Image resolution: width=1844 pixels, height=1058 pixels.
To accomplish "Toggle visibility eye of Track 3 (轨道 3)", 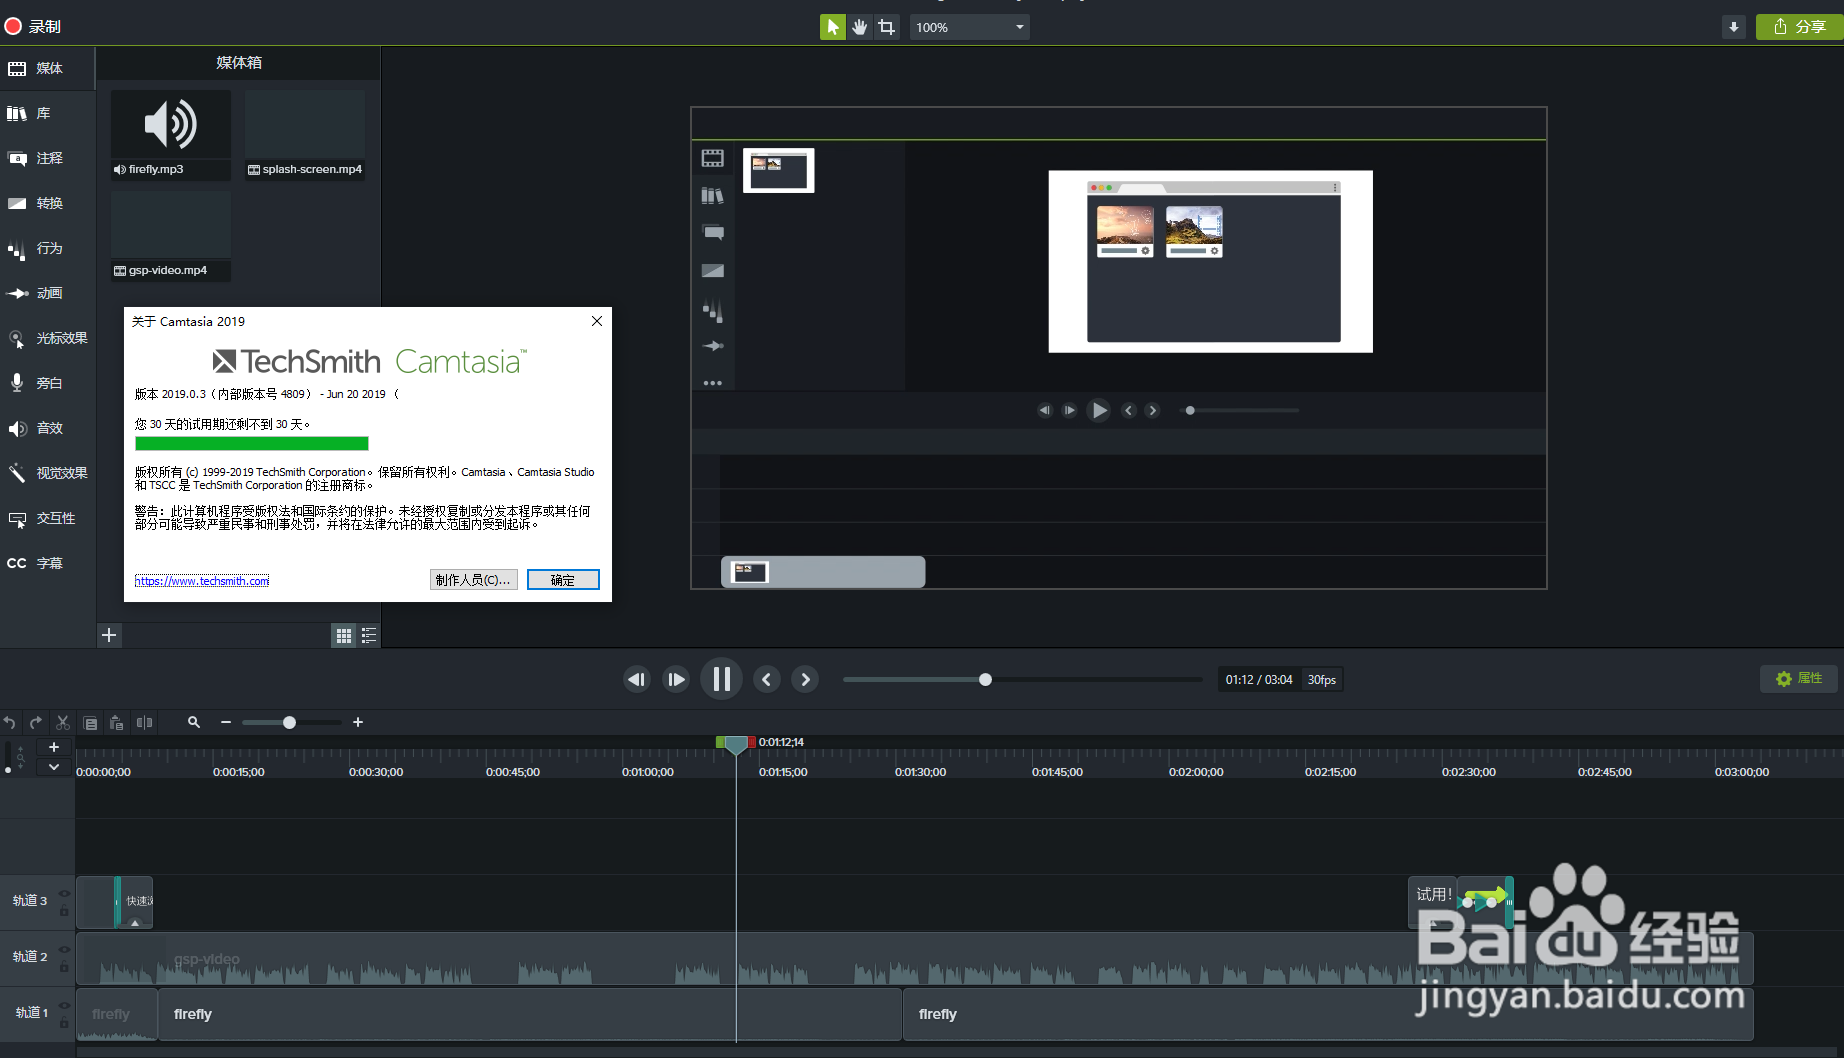I will click(64, 894).
